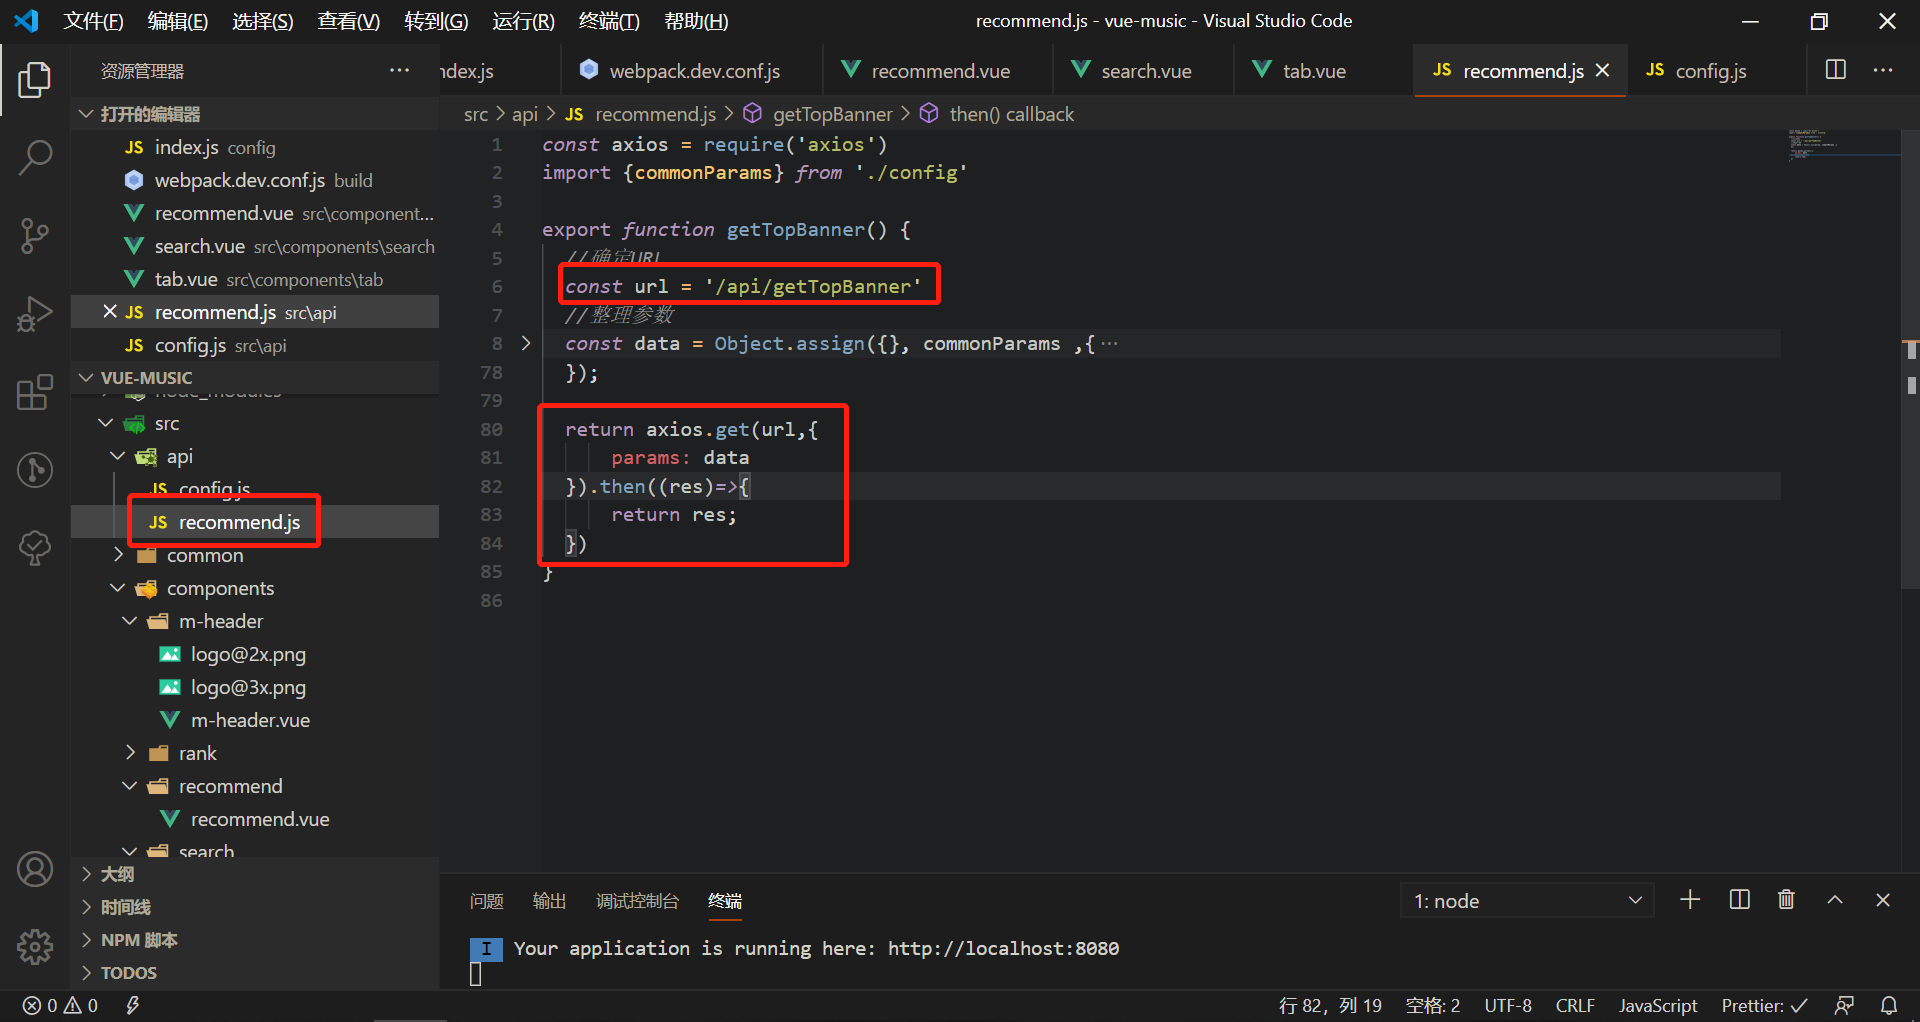The height and width of the screenshot is (1022, 1920).
Task: Open logo@2x.png in file tree
Action: tap(256, 654)
